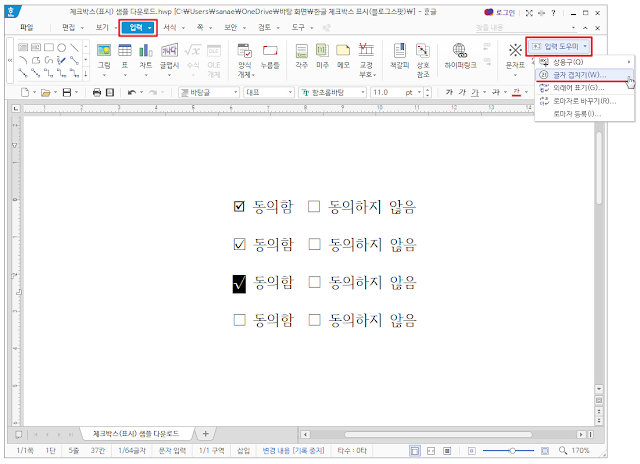Expand the drawing shapes gallery arrow
Image resolution: width=640 pixels, height=464 pixels.
86,74
